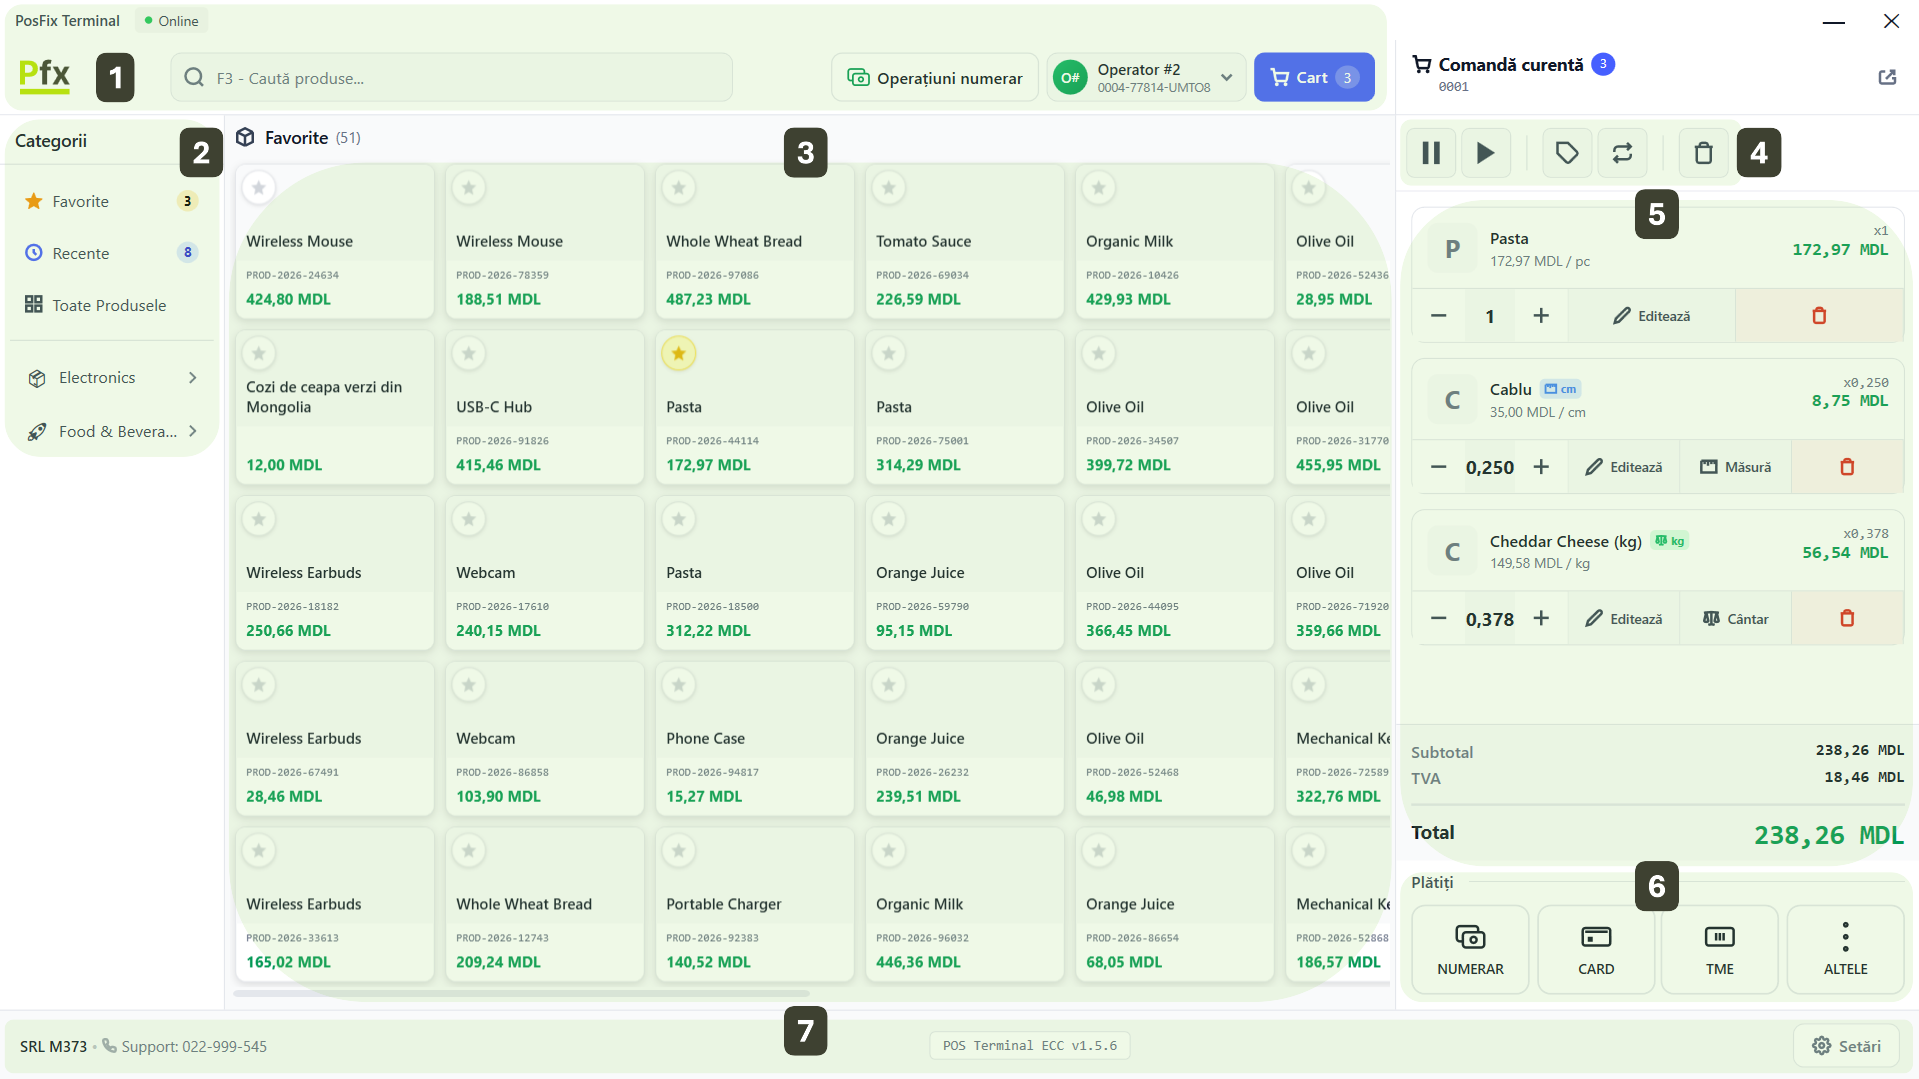This screenshot has height=1079, width=1919.
Task: Unfavorite the Pasta 172,97 MDL product
Action: point(678,353)
